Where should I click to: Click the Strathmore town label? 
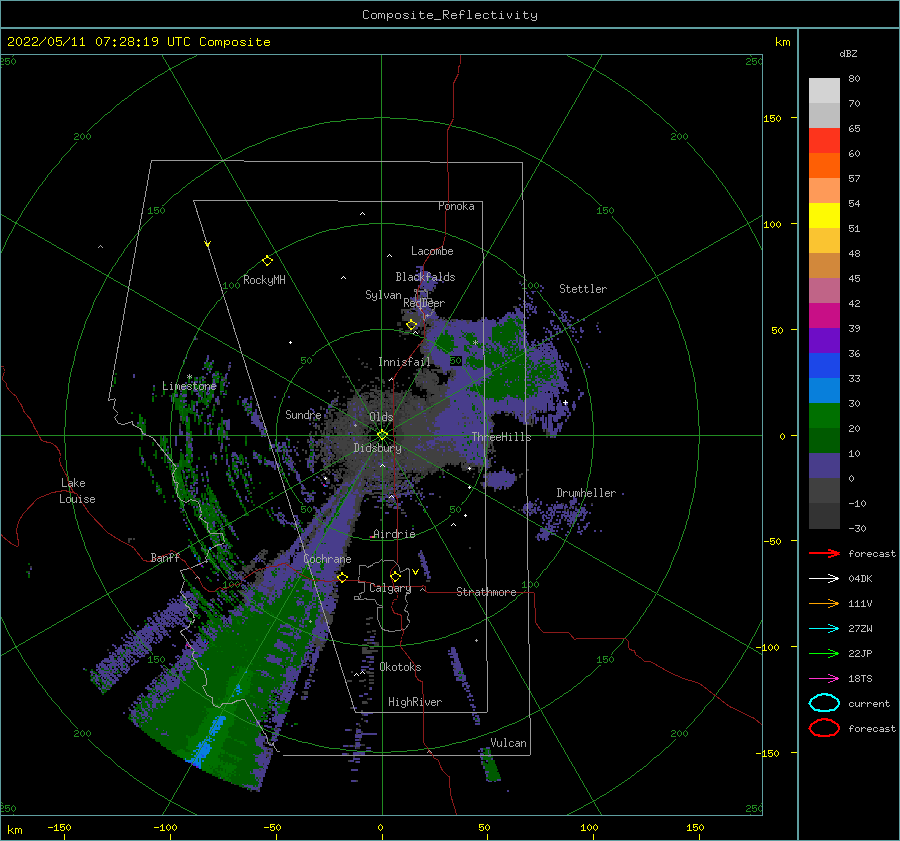486,592
